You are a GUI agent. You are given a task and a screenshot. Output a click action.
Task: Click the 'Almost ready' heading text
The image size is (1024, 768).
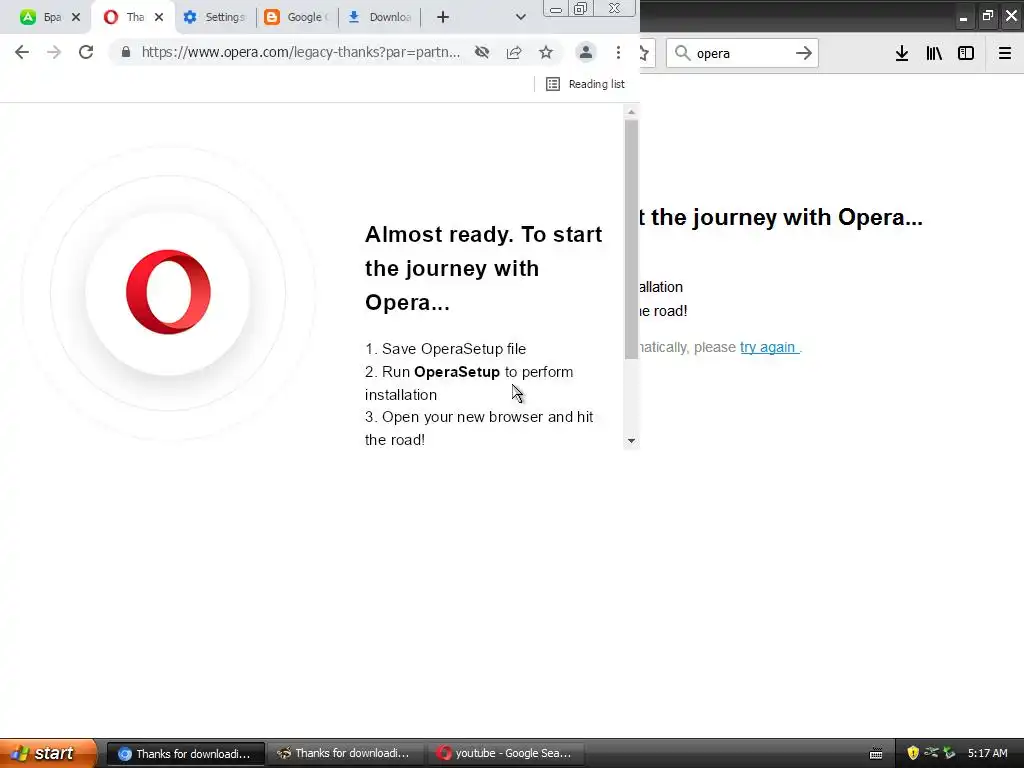click(483, 268)
